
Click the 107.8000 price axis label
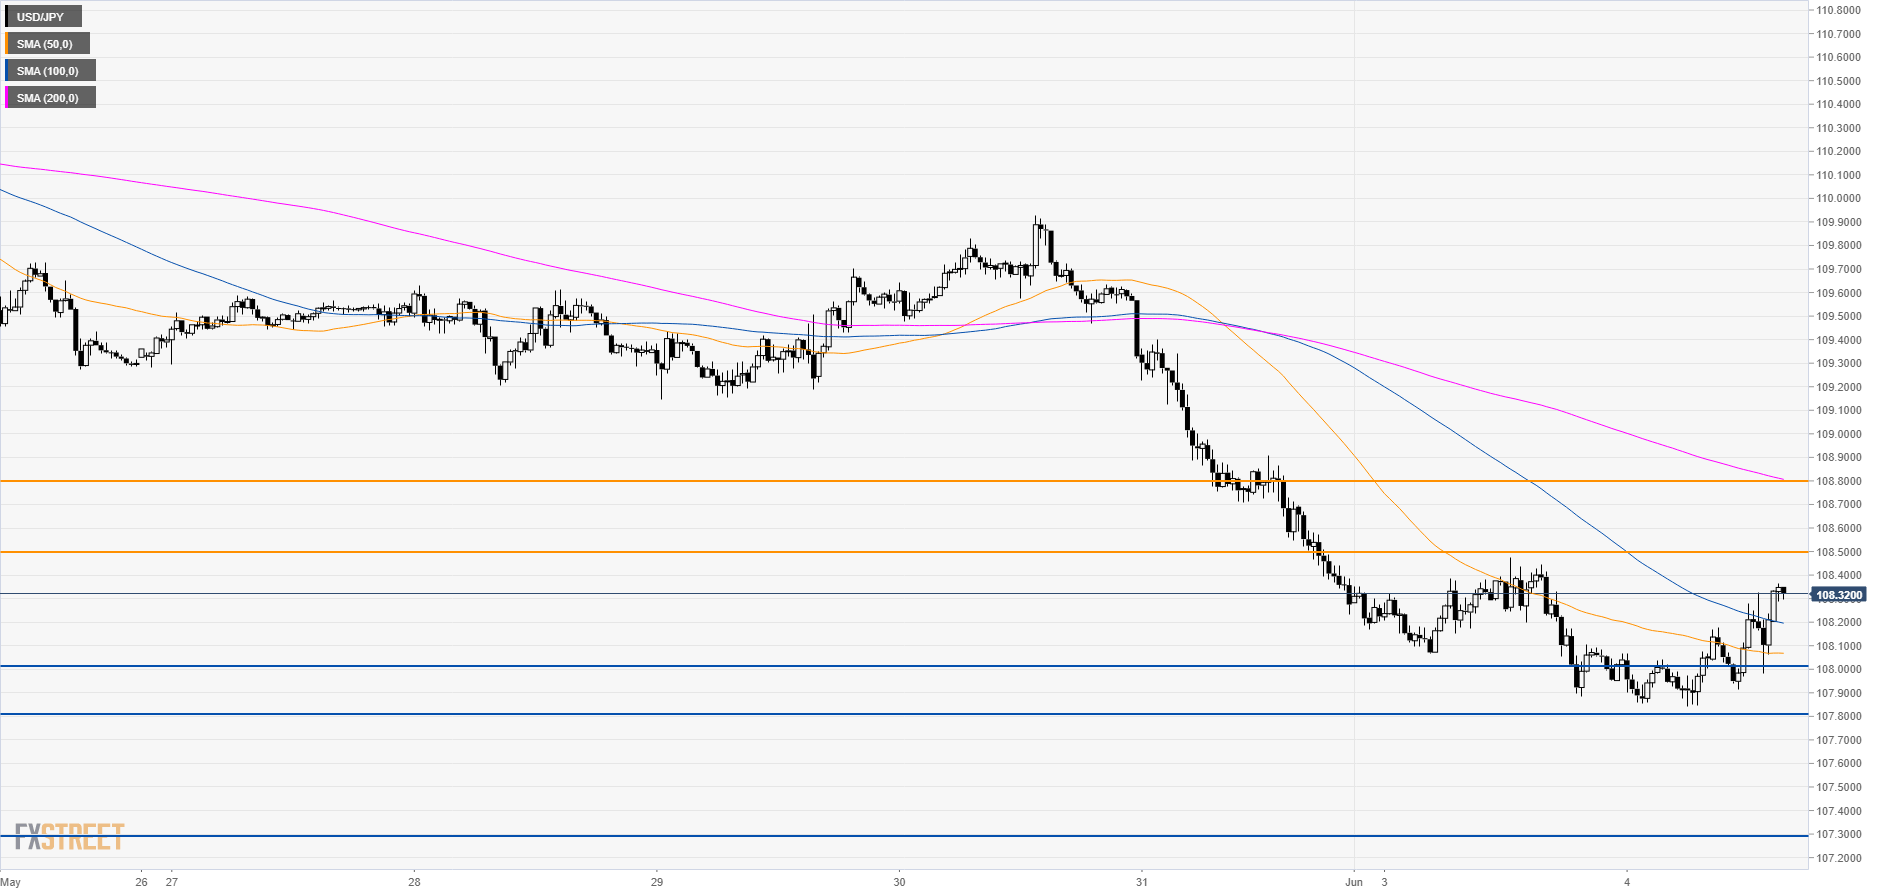pos(1838,716)
